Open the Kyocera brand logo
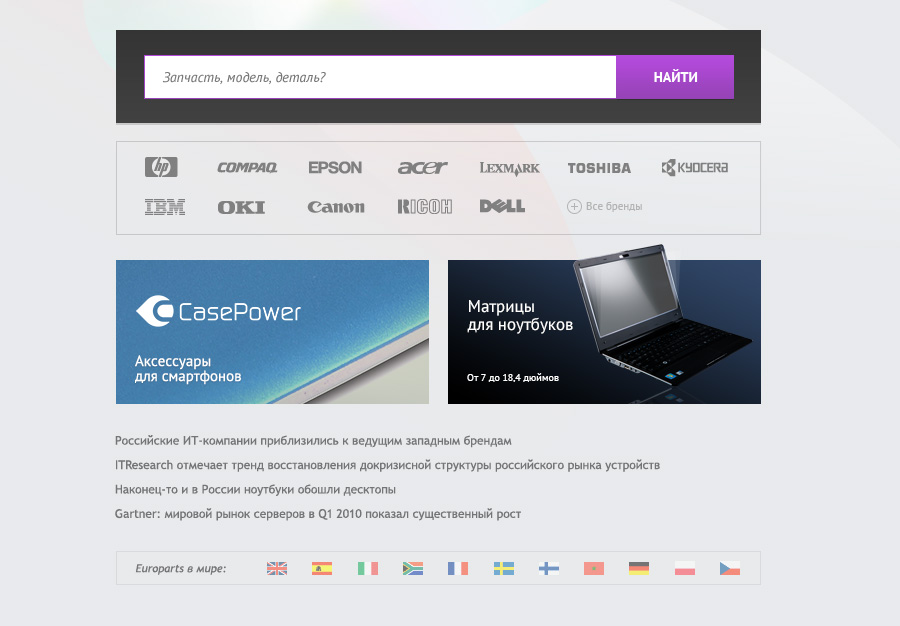Viewport: 900px width, 626px height. (x=695, y=168)
